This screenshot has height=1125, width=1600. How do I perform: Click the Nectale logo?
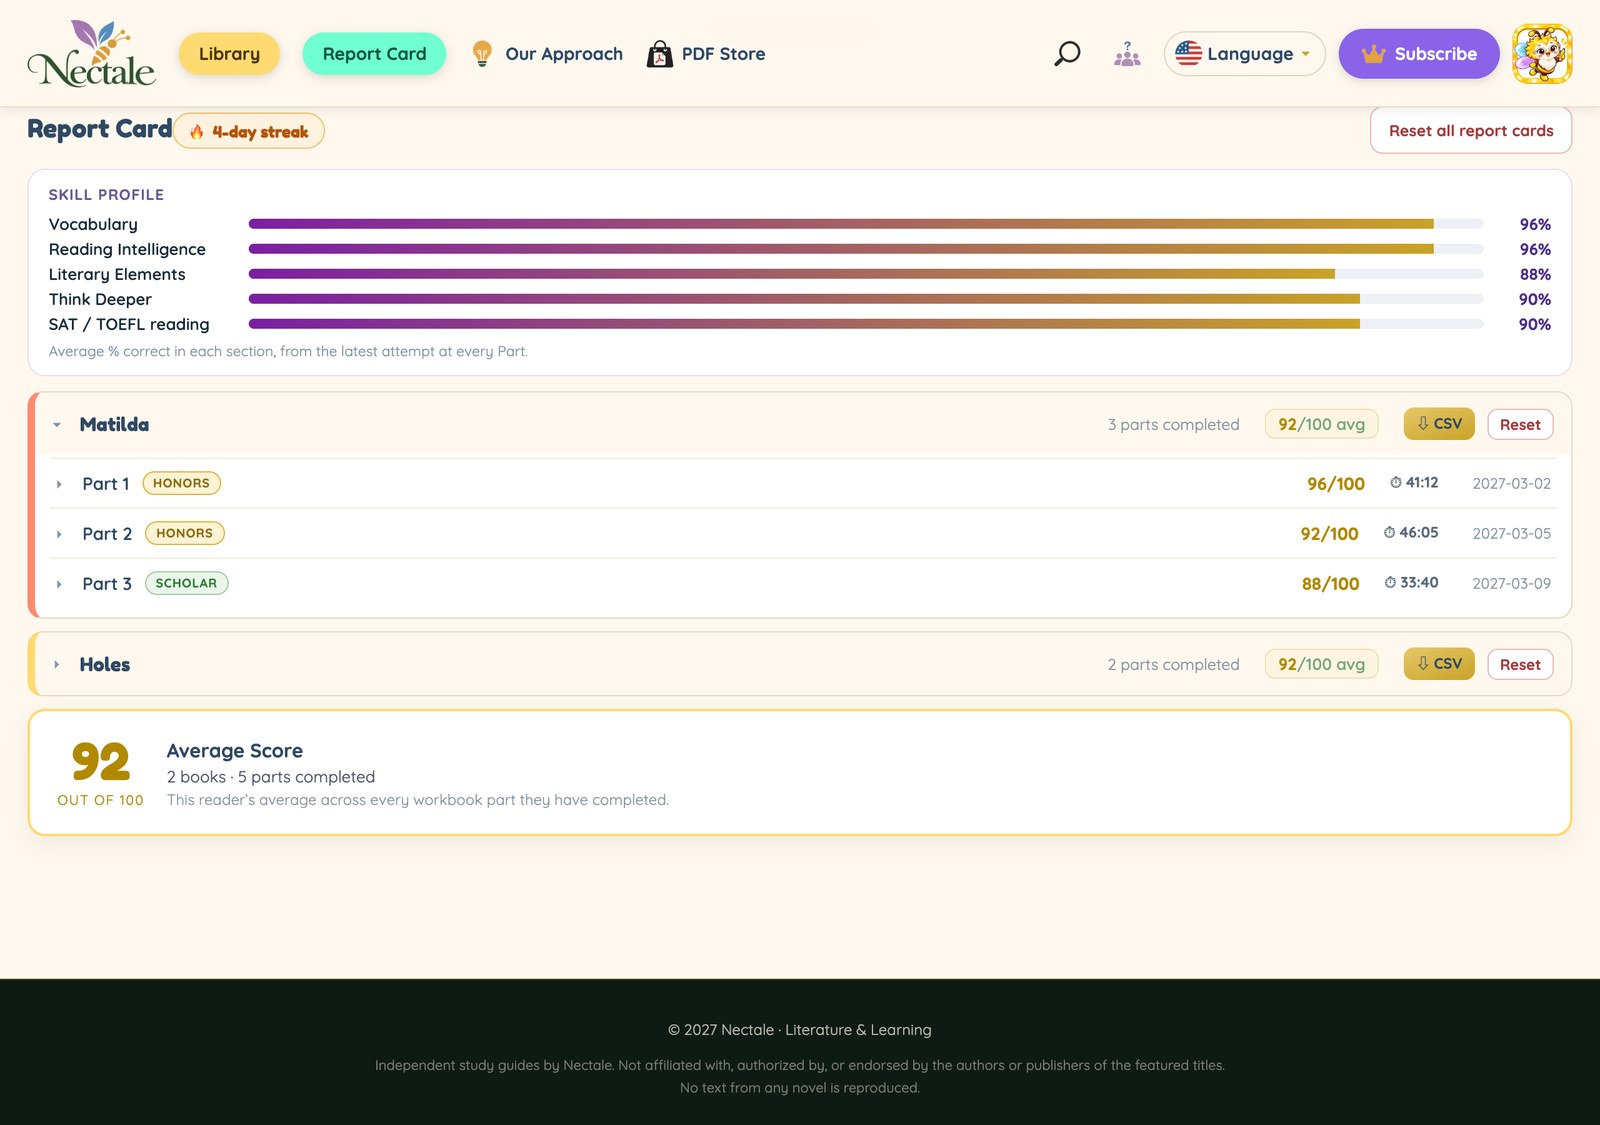tap(91, 53)
